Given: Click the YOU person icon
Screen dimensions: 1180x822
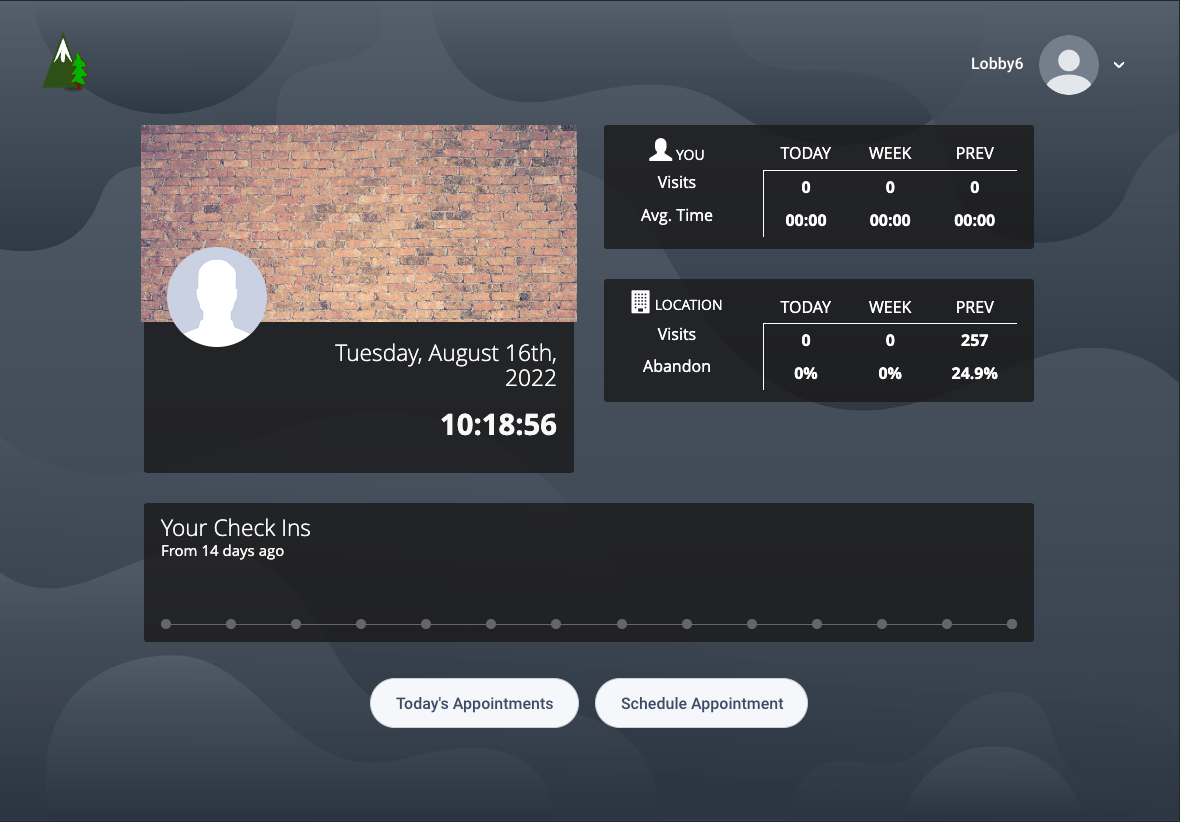Looking at the screenshot, I should pyautogui.click(x=660, y=150).
